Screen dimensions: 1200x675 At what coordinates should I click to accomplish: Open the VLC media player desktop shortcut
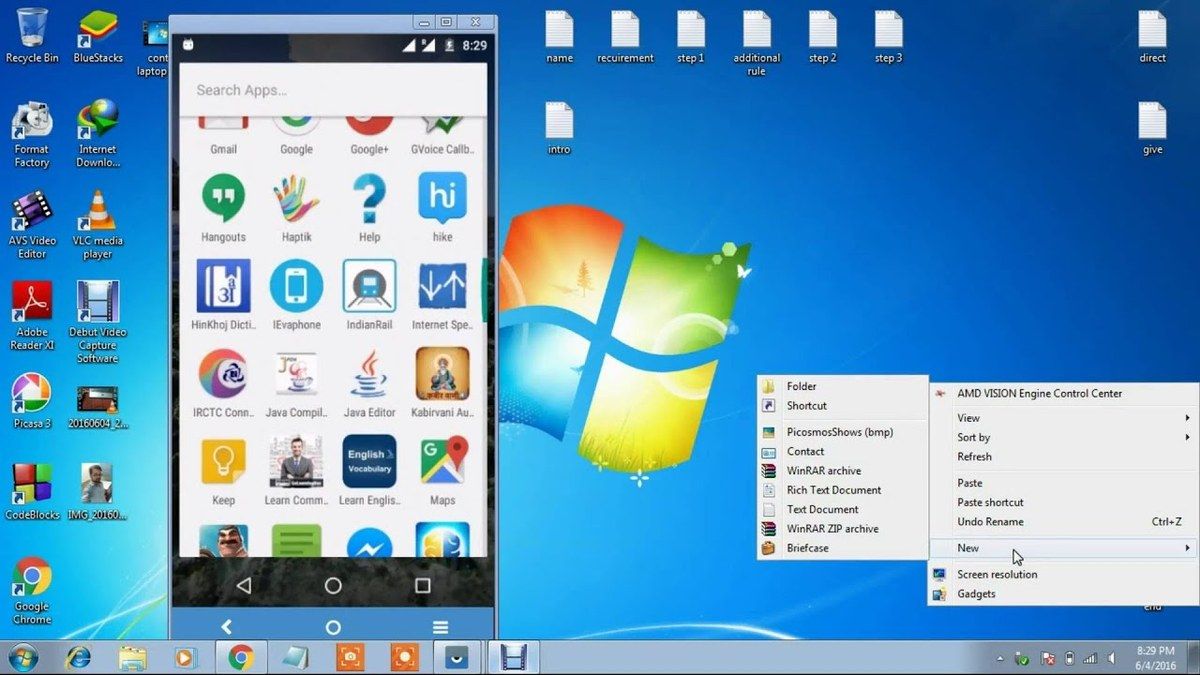click(x=98, y=226)
